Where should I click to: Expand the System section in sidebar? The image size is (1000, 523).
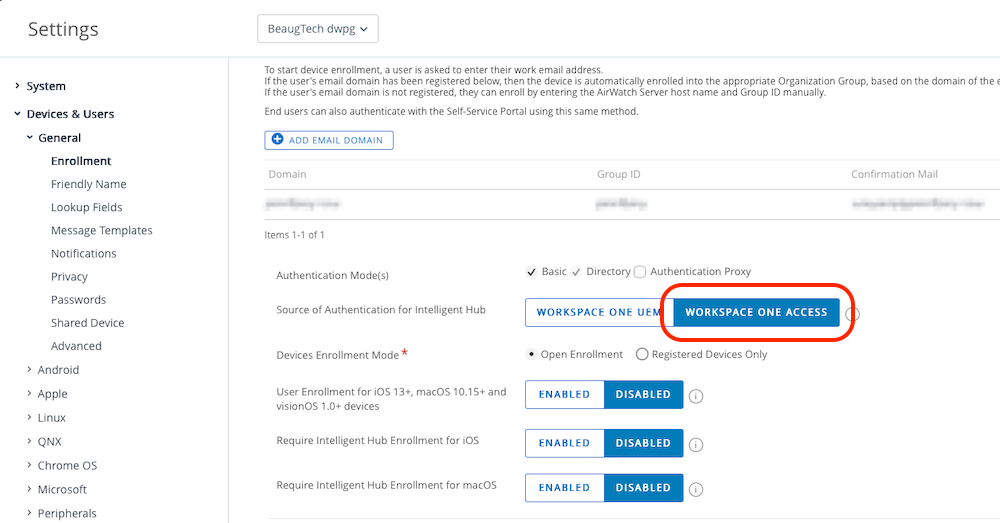17,87
